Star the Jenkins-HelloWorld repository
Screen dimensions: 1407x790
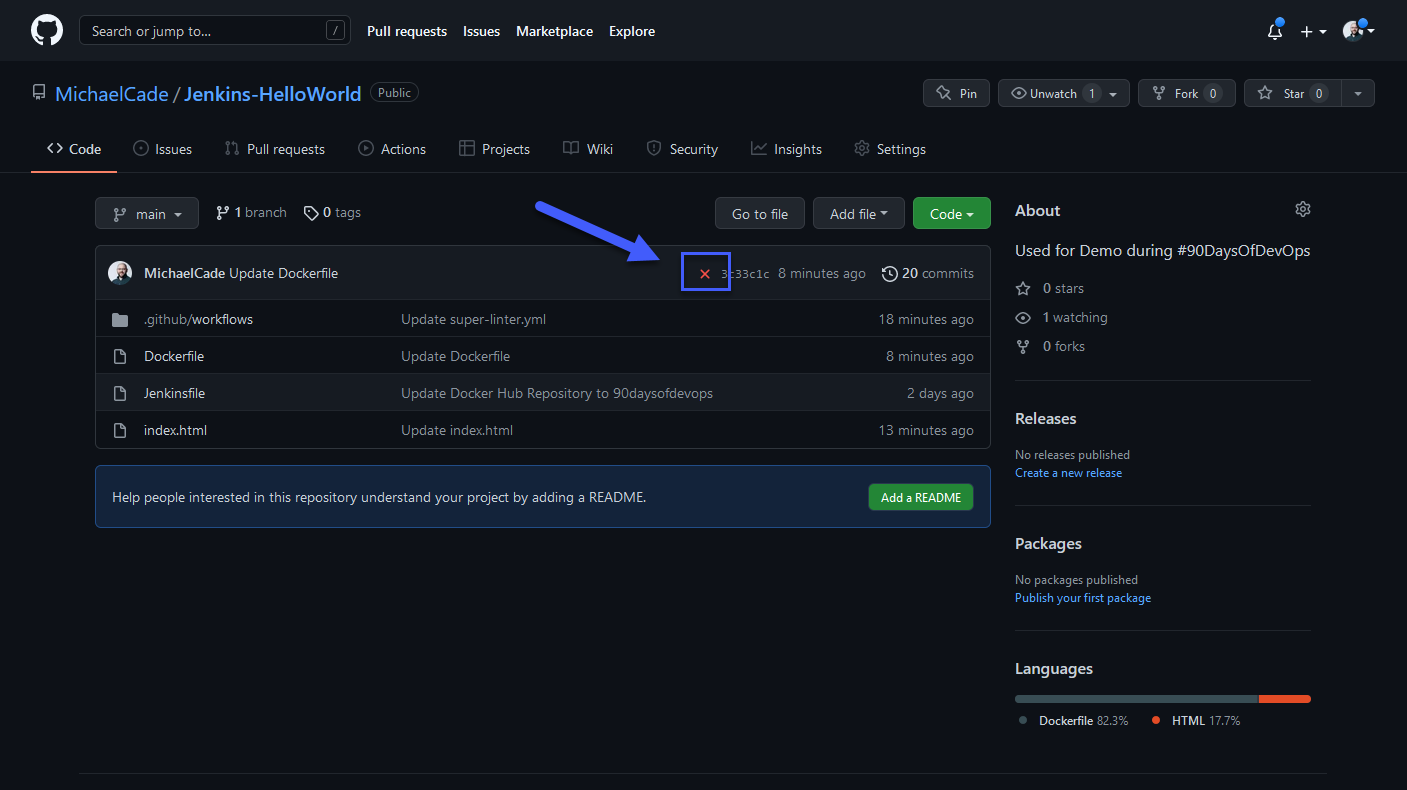coord(1293,93)
